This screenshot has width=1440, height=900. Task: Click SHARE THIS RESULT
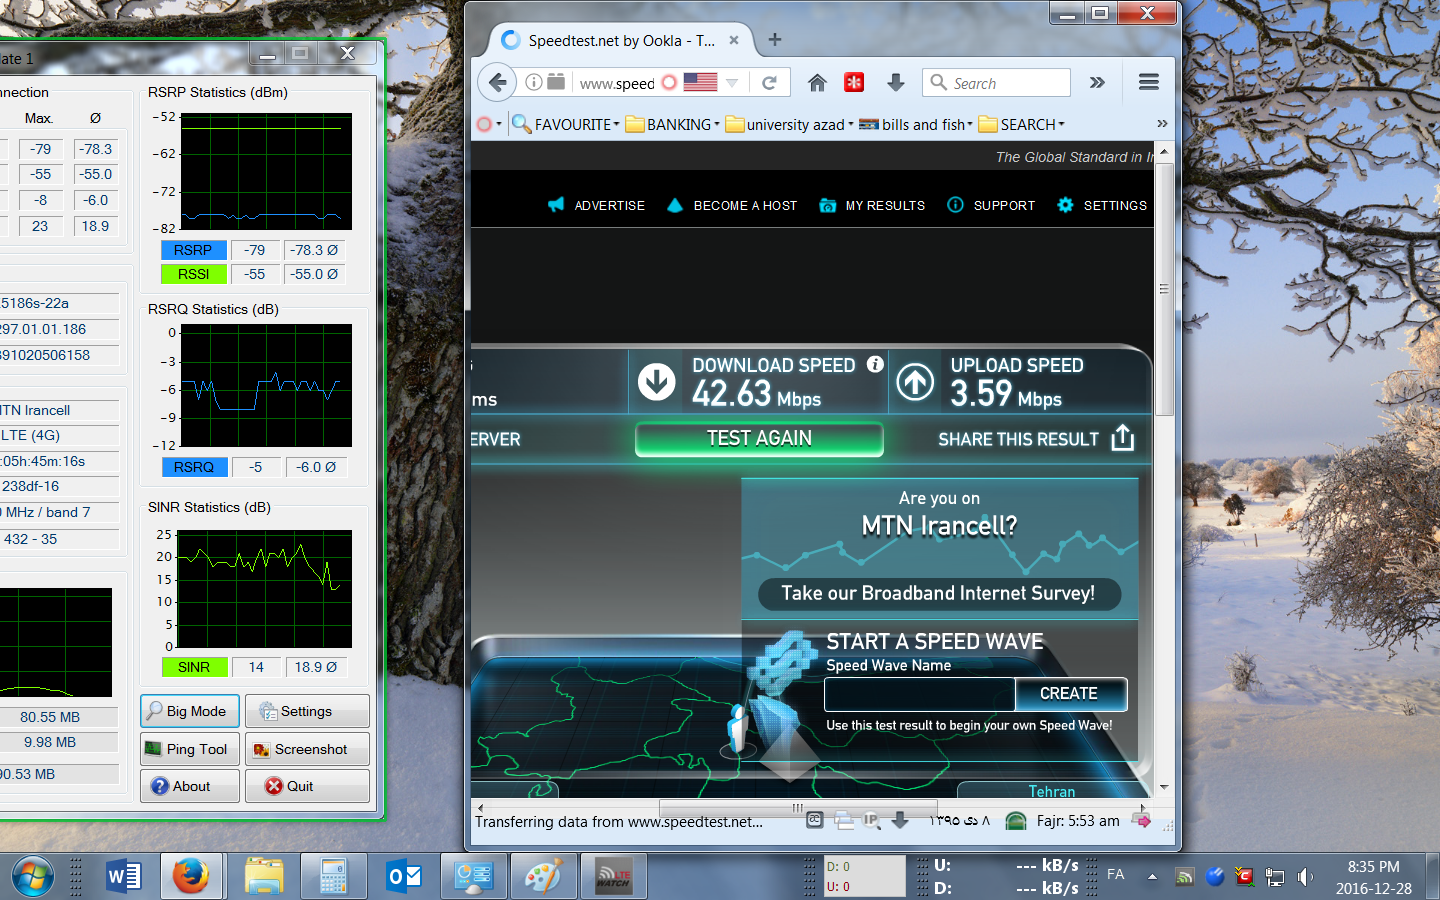pyautogui.click(x=1036, y=439)
